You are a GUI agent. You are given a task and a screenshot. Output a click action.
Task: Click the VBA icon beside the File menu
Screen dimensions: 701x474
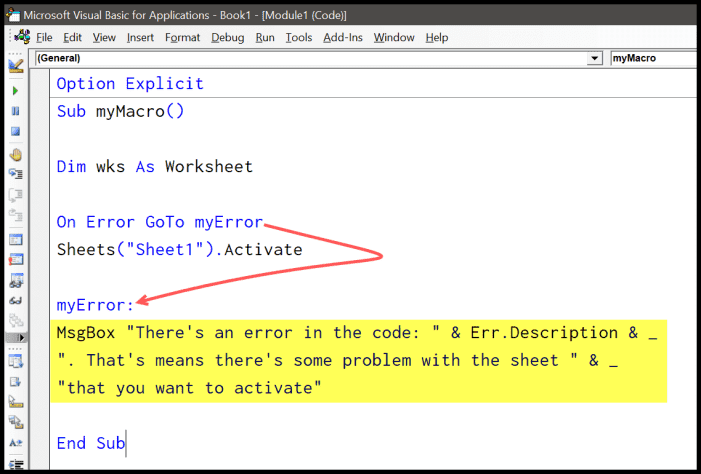pos(22,37)
